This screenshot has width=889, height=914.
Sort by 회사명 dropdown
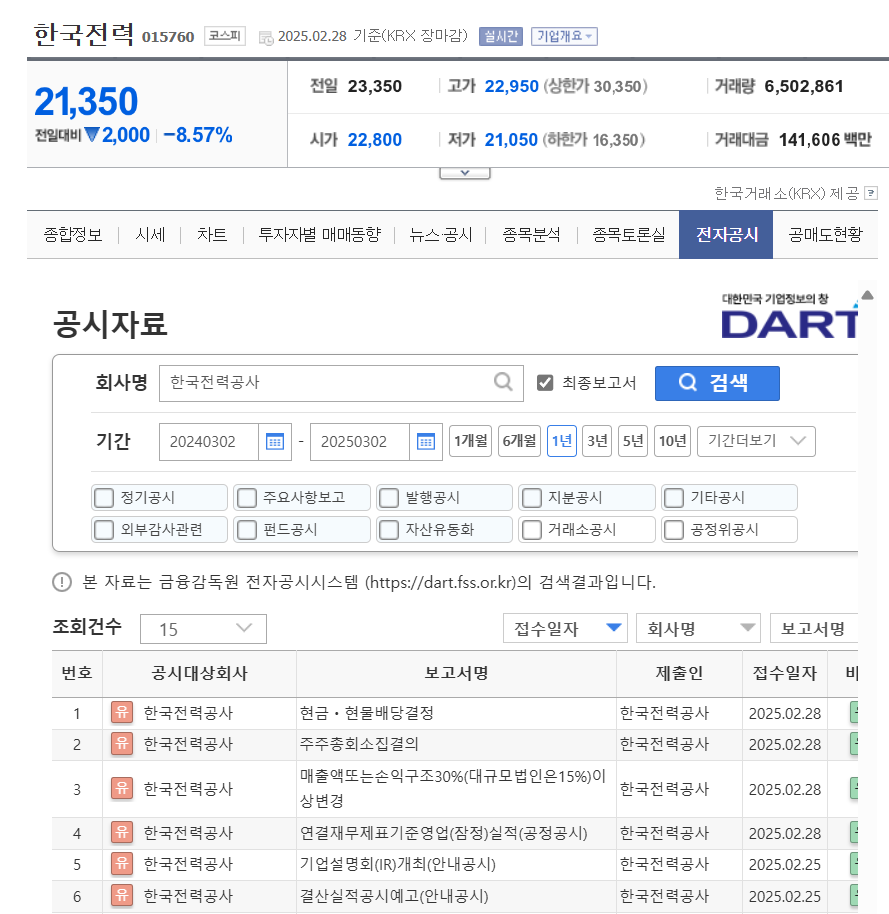[x=698, y=628]
